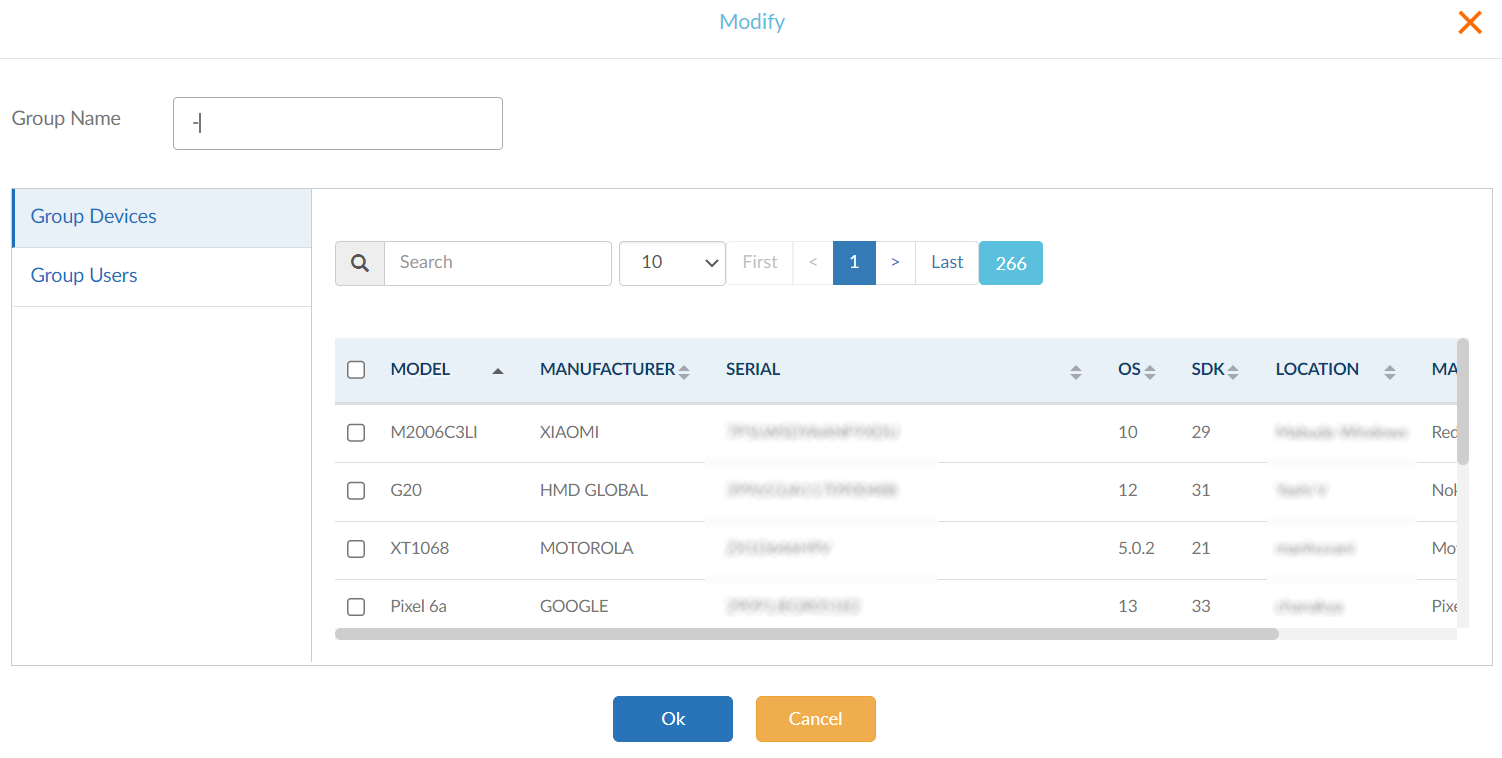
Task: Close the Modify dialog with orange X
Action: pos(1469,23)
